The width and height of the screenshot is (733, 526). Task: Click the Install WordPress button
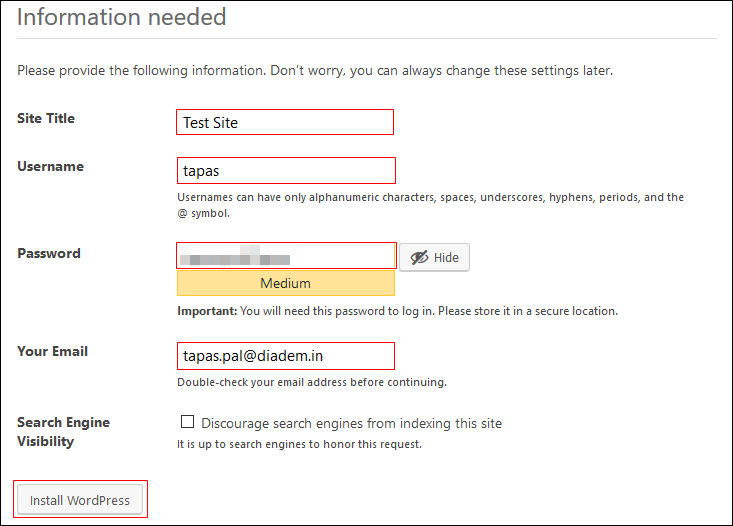tap(80, 500)
